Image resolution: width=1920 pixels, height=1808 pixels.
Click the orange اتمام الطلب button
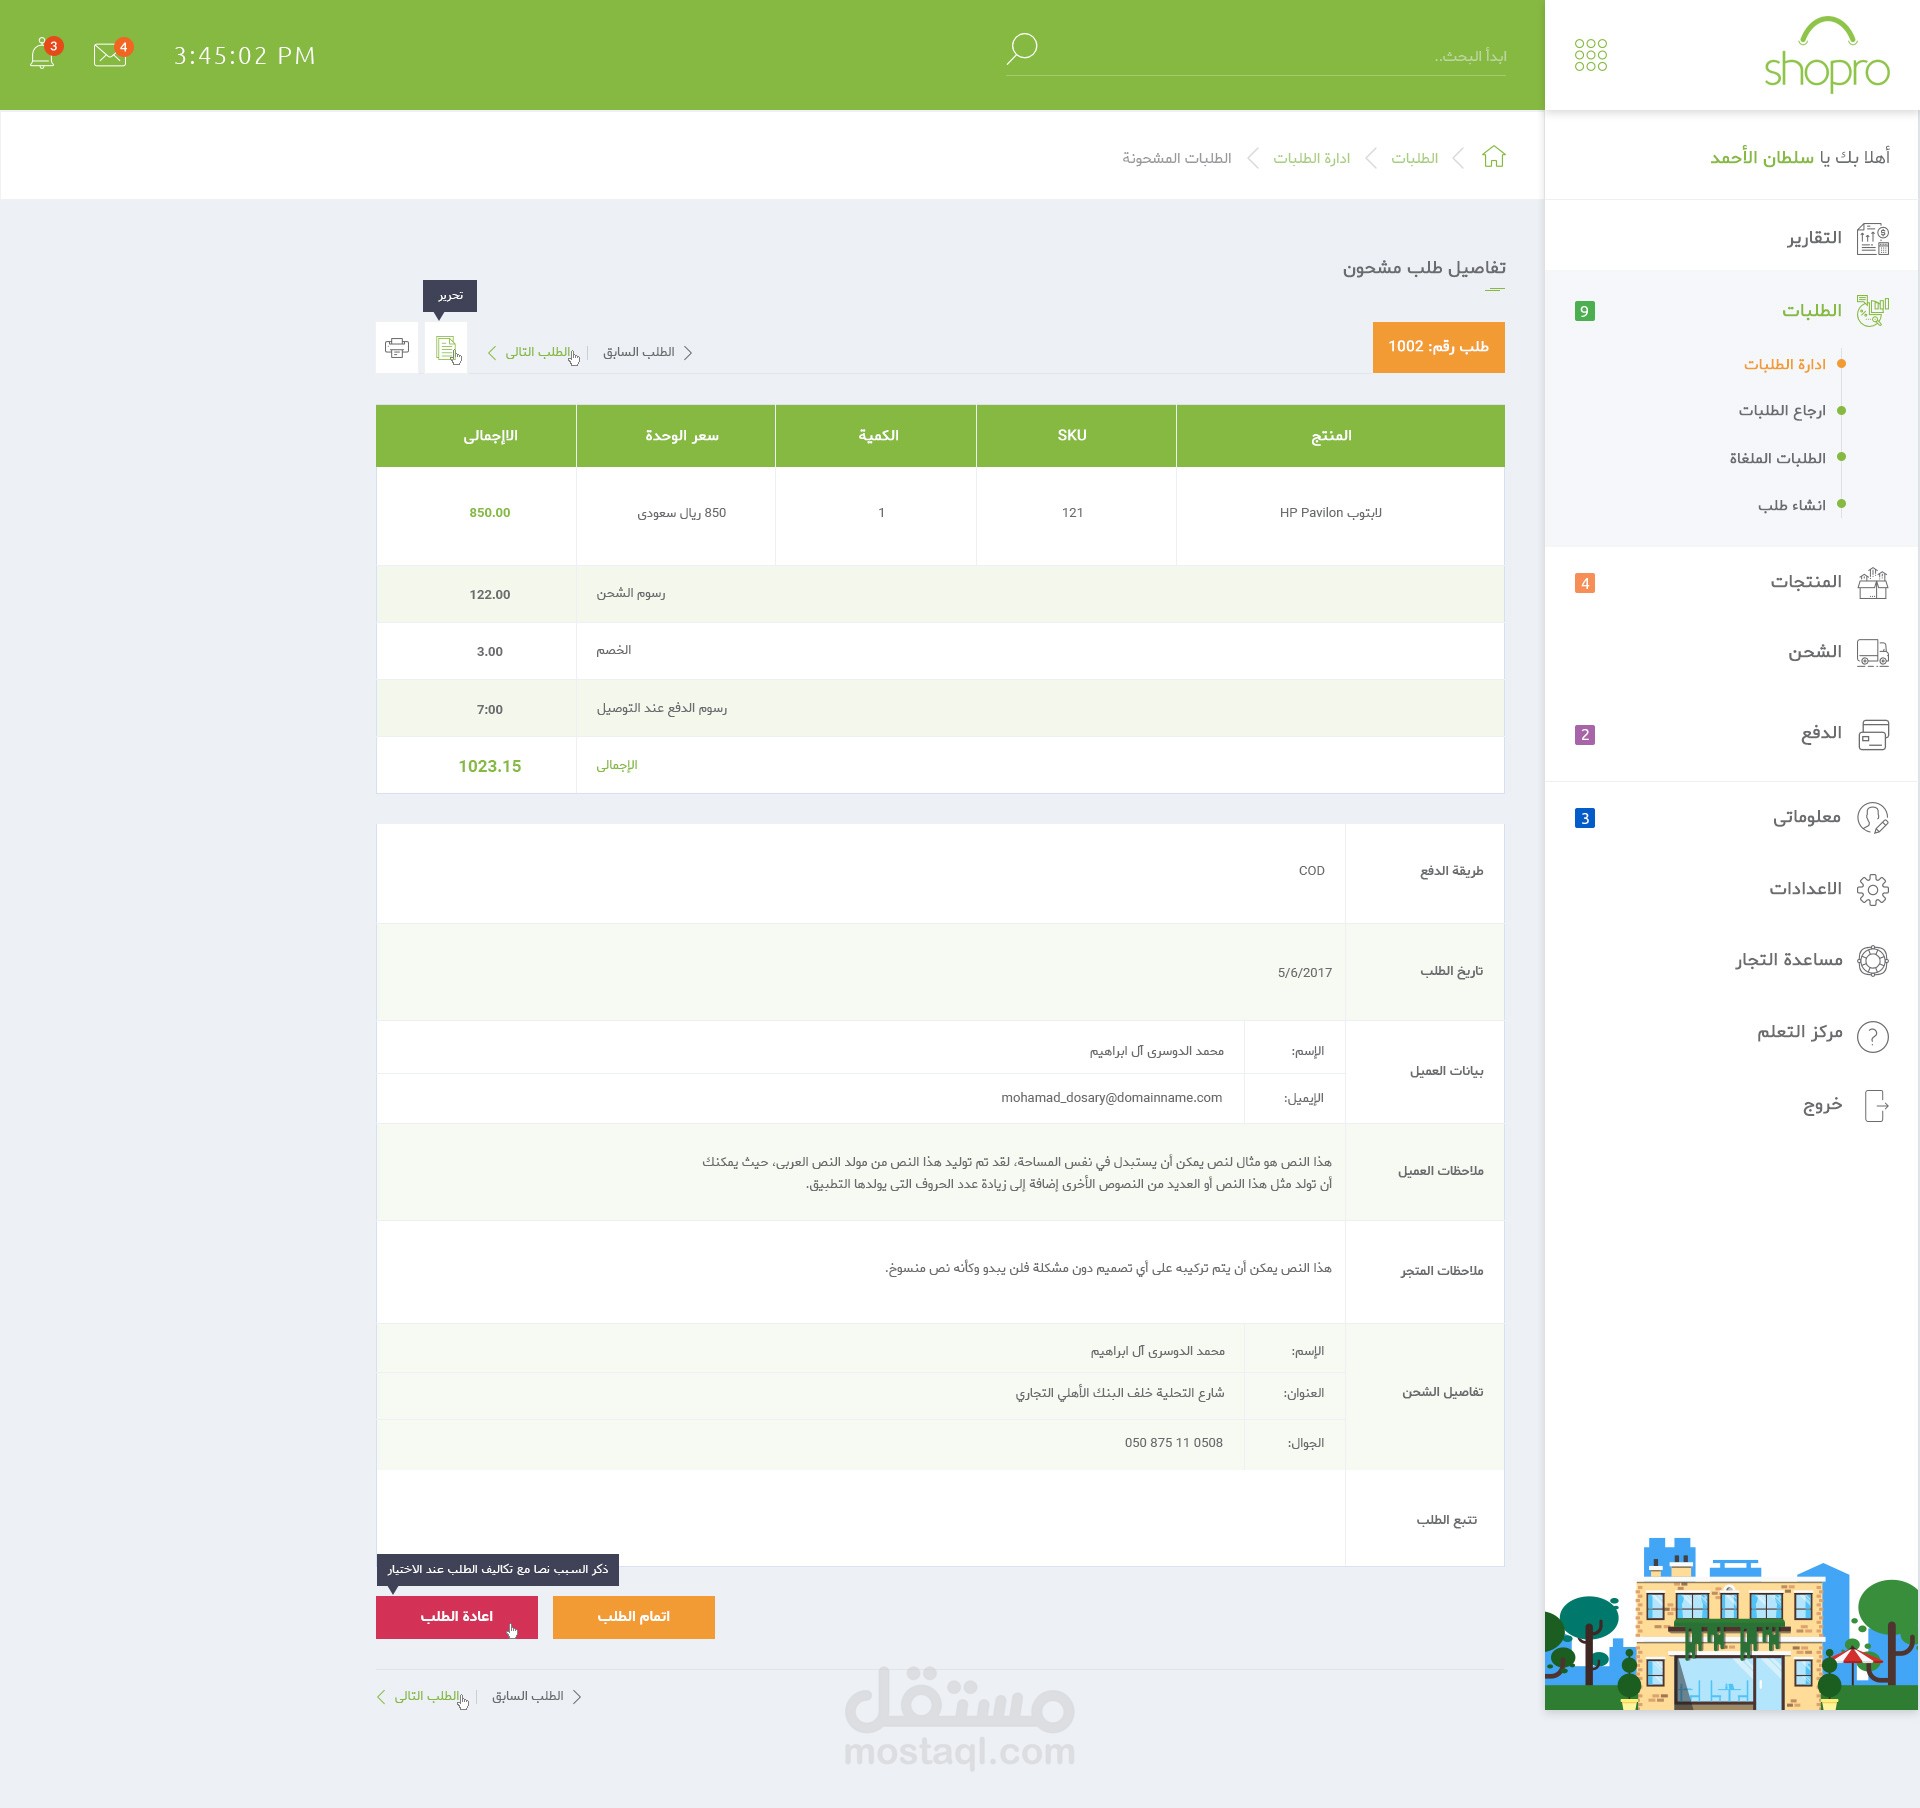pyautogui.click(x=633, y=1617)
